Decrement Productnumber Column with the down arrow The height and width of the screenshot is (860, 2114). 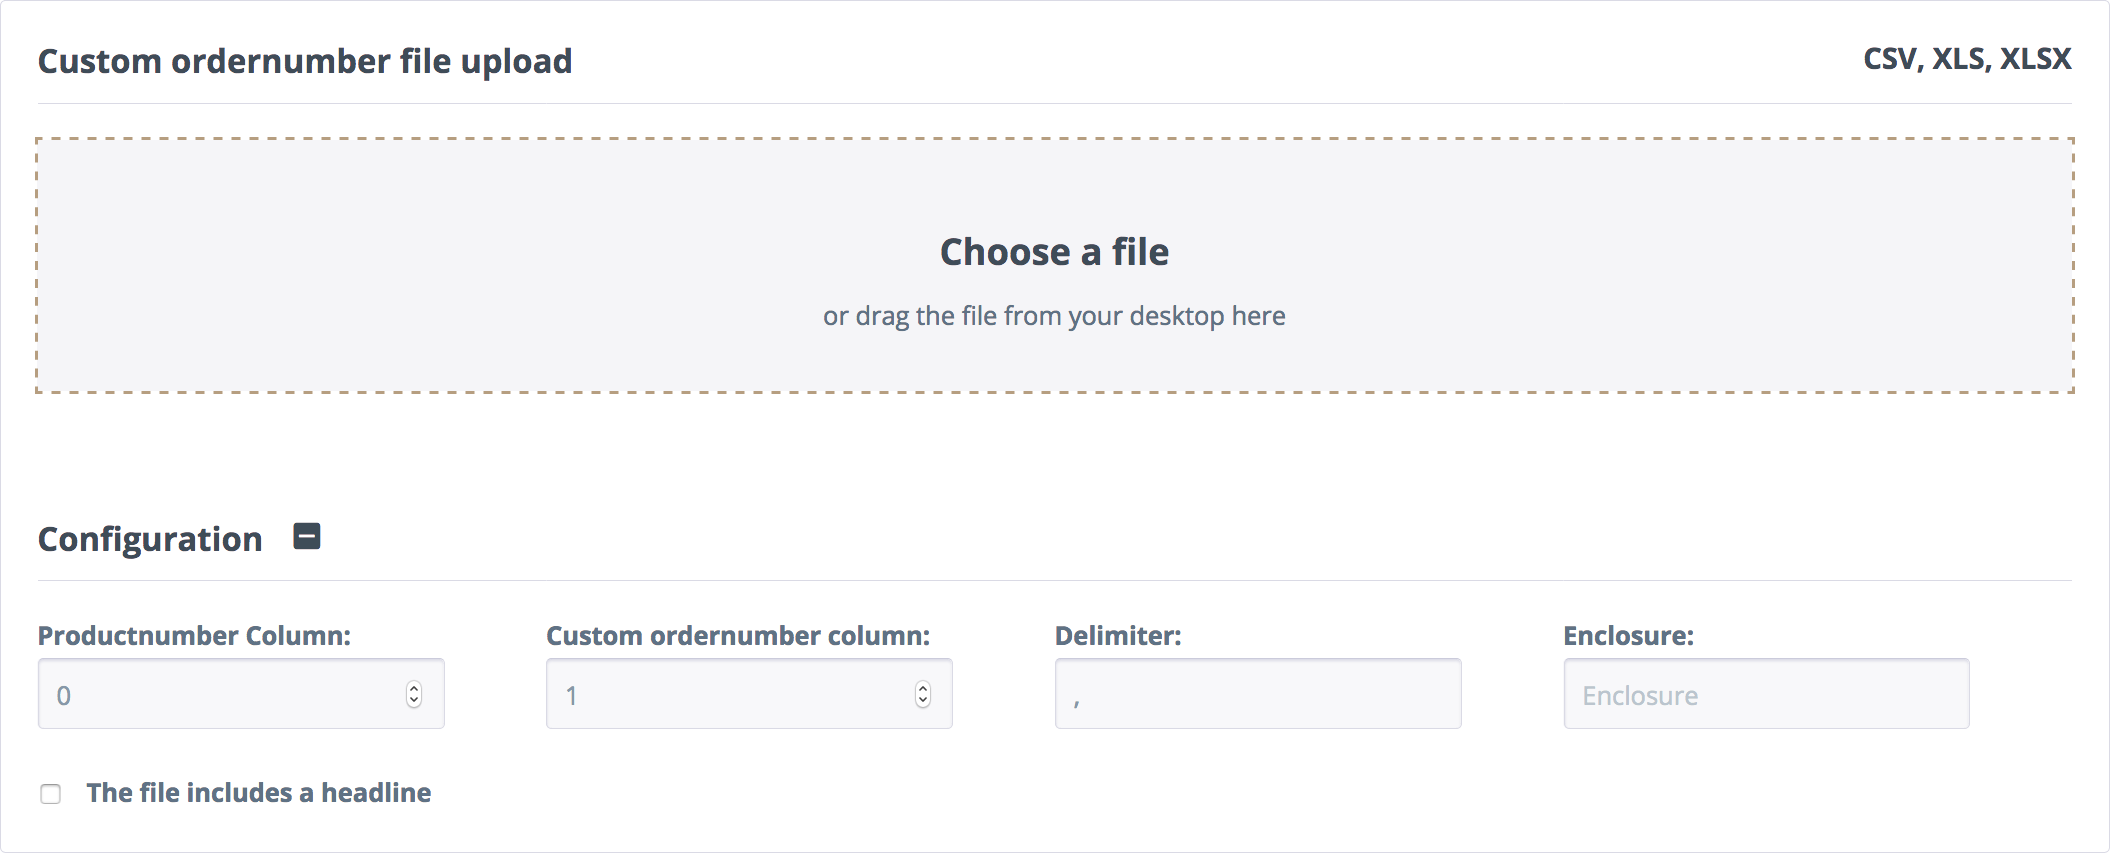coord(414,701)
